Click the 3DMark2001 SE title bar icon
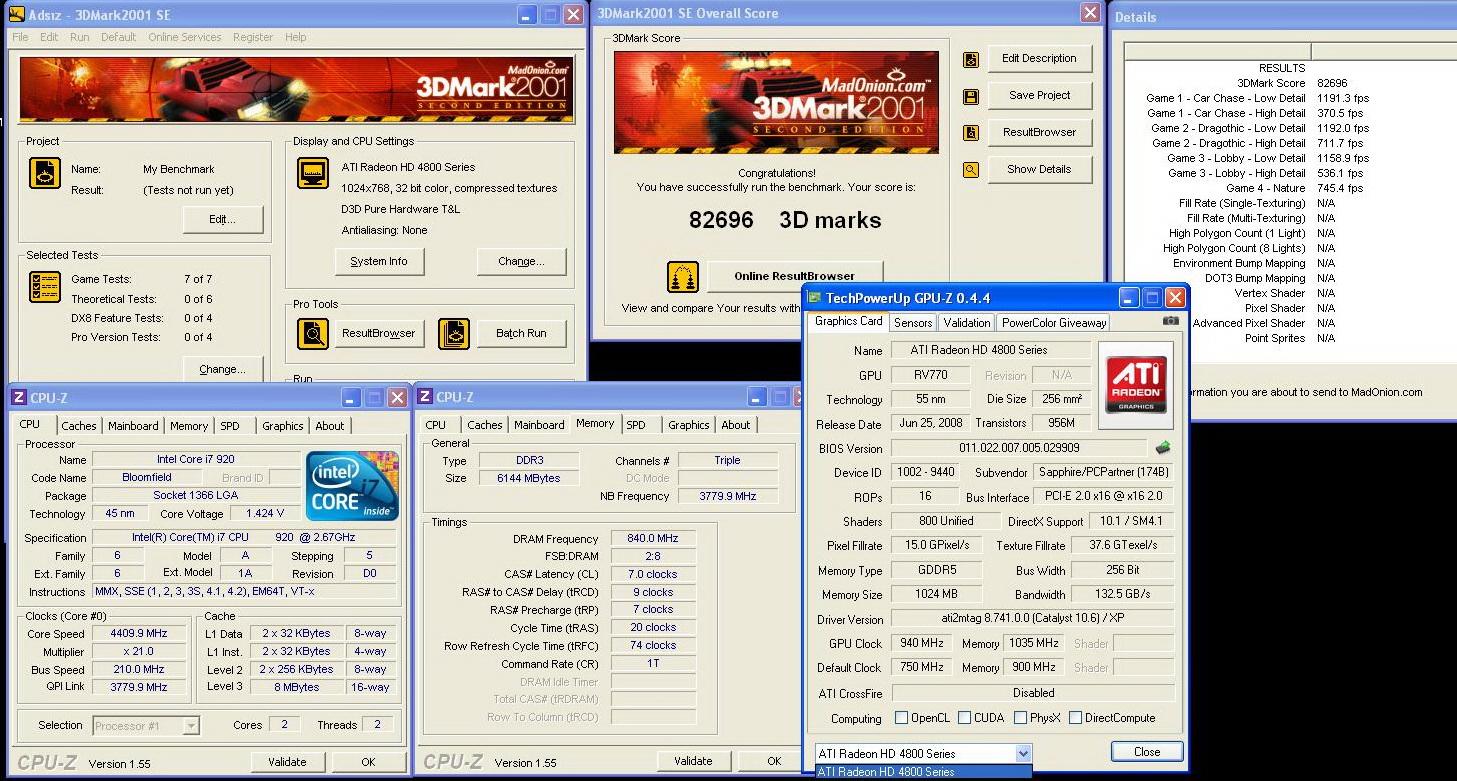 point(17,15)
